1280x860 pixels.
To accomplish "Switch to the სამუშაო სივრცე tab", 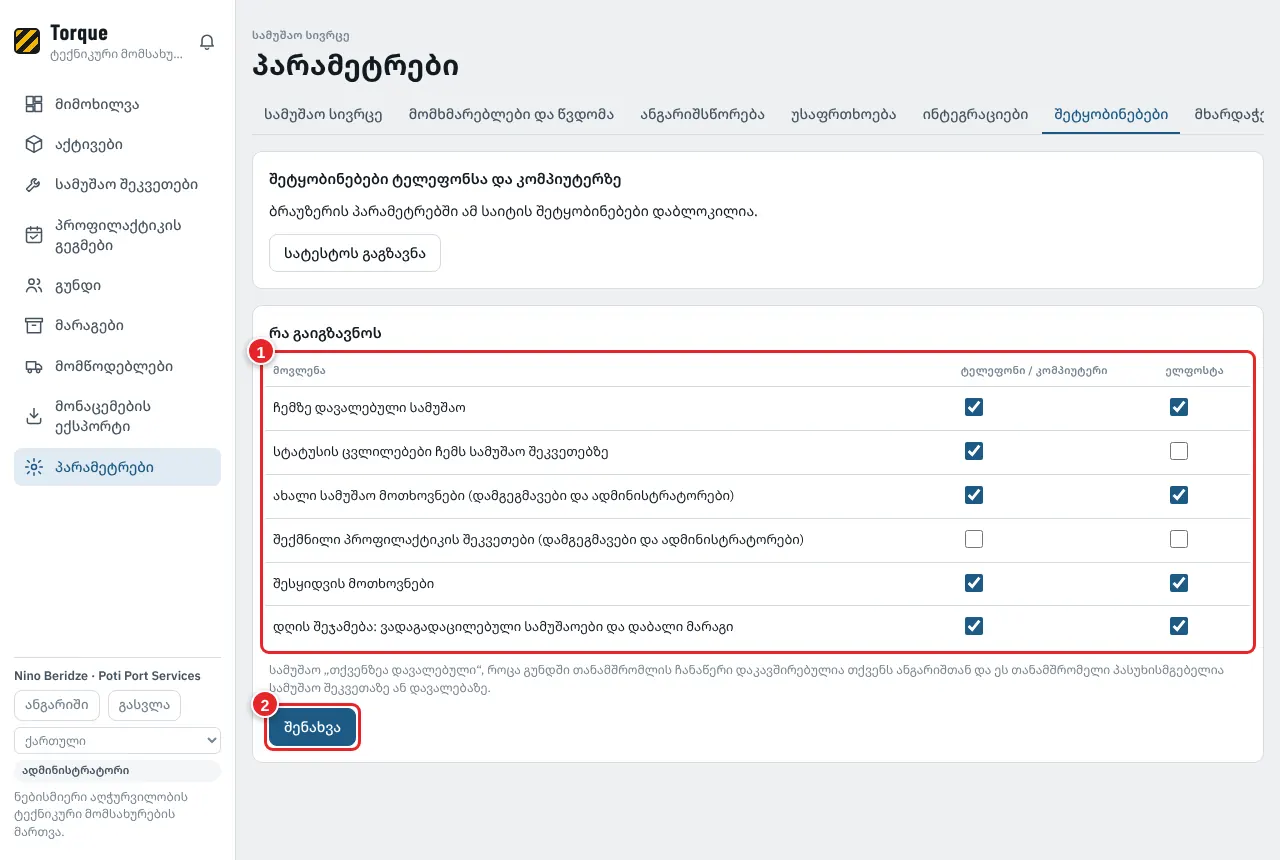I will pos(323,114).
